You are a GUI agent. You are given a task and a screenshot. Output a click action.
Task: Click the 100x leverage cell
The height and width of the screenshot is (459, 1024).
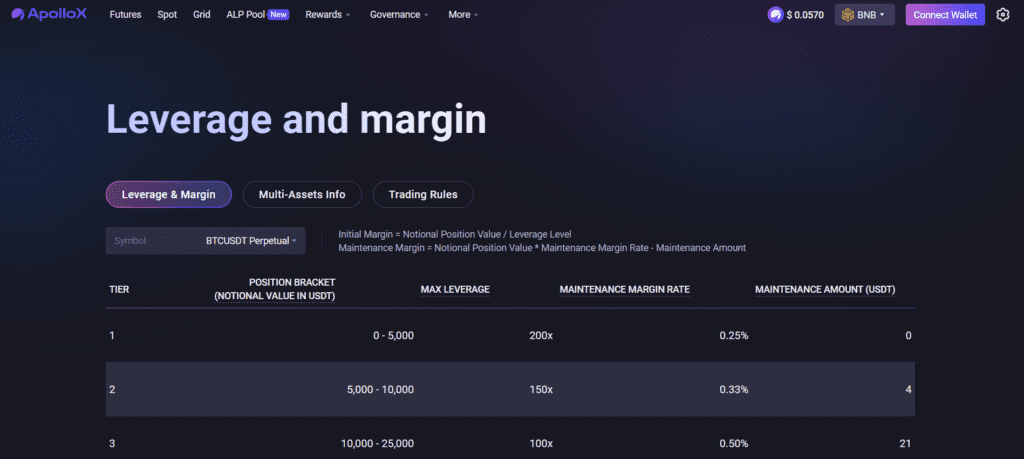point(541,444)
